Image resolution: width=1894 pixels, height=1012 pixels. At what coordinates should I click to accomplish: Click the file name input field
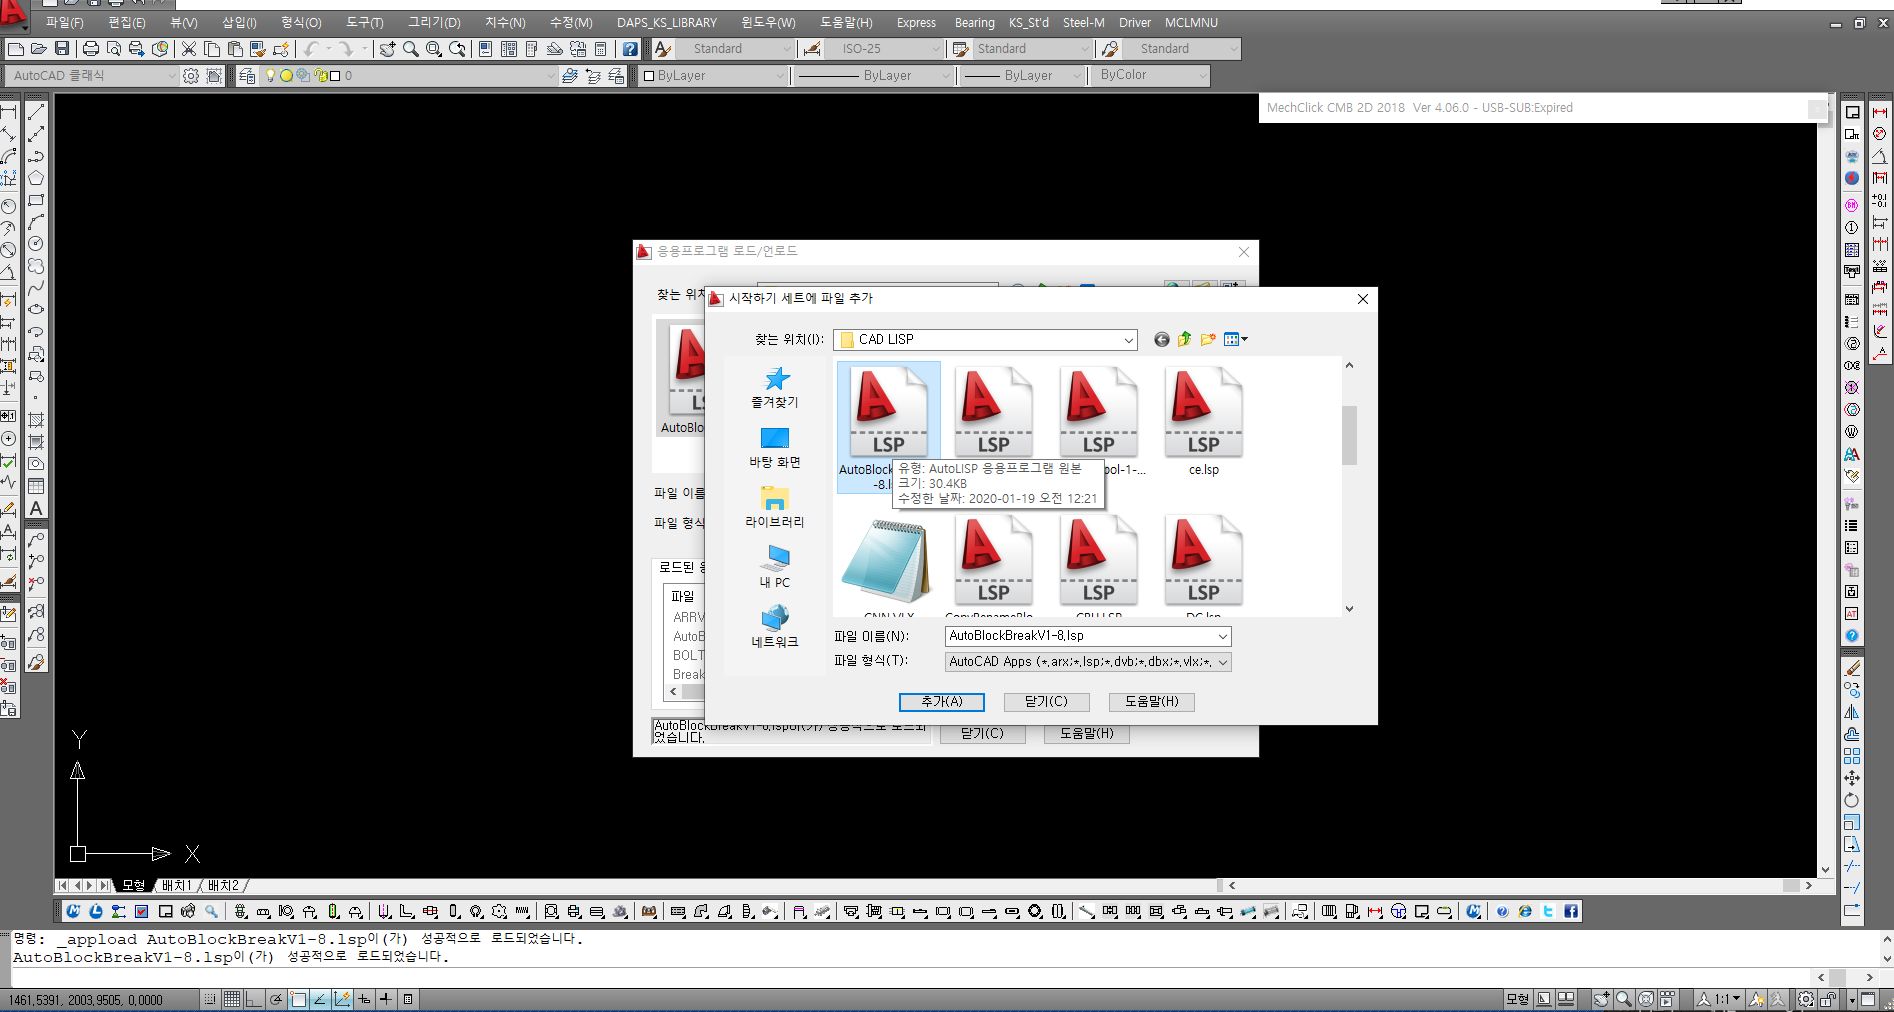pyautogui.click(x=1079, y=636)
